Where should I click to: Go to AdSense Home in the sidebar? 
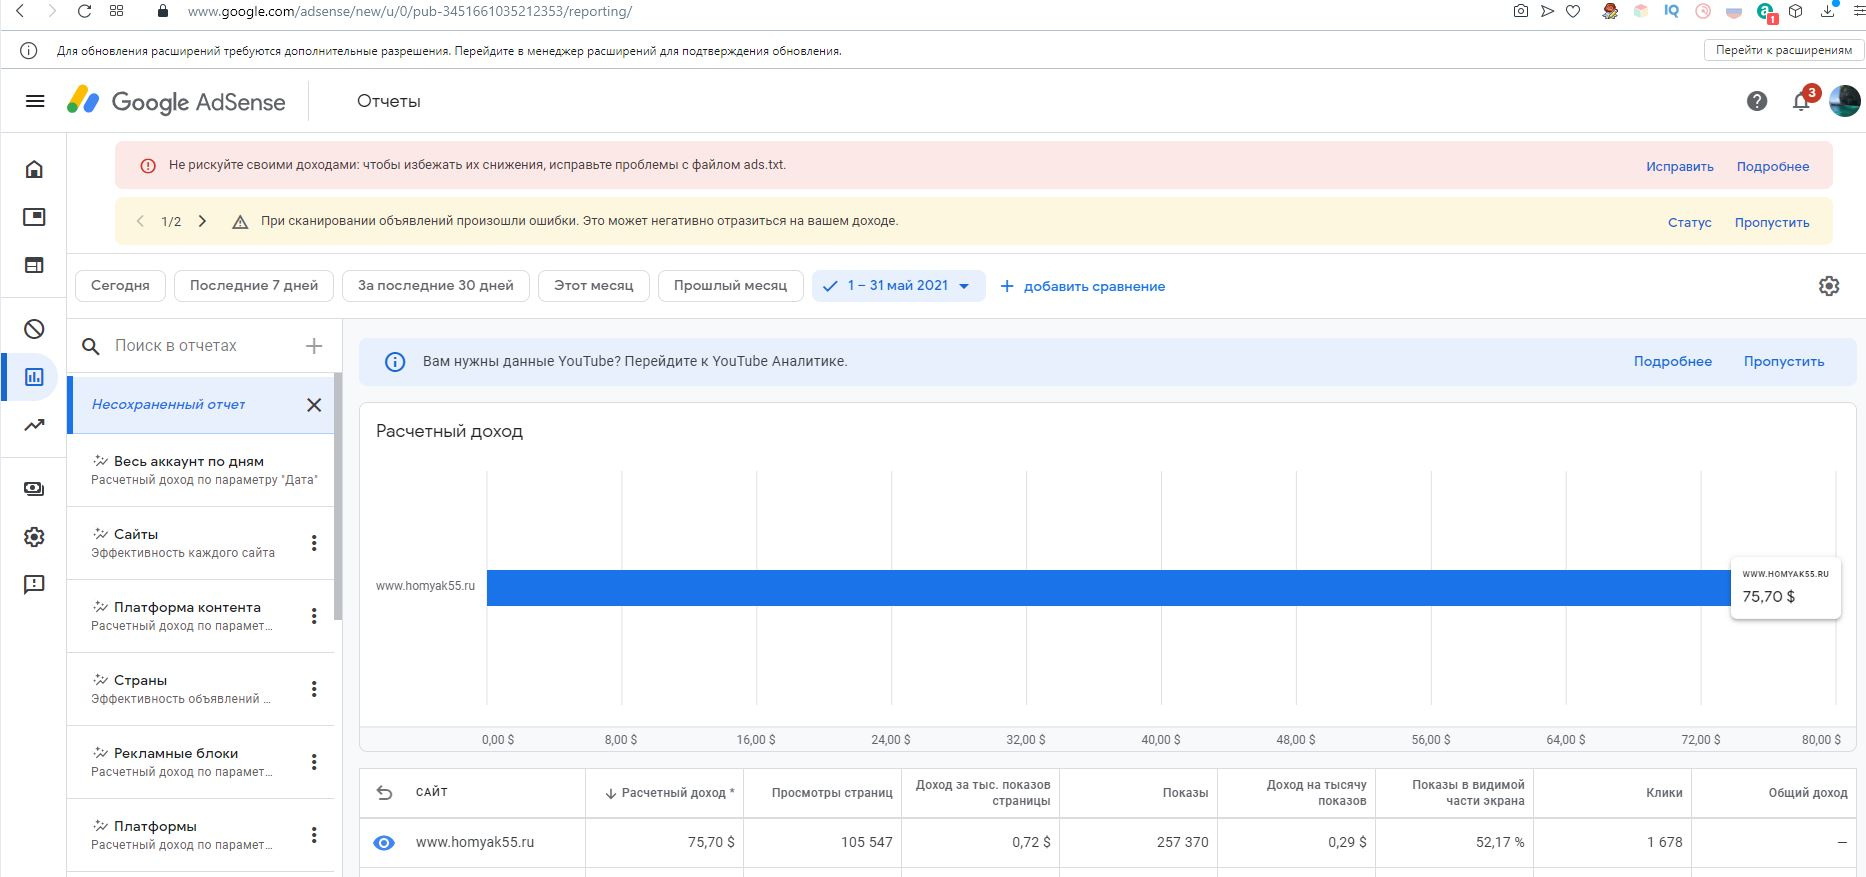tap(34, 169)
